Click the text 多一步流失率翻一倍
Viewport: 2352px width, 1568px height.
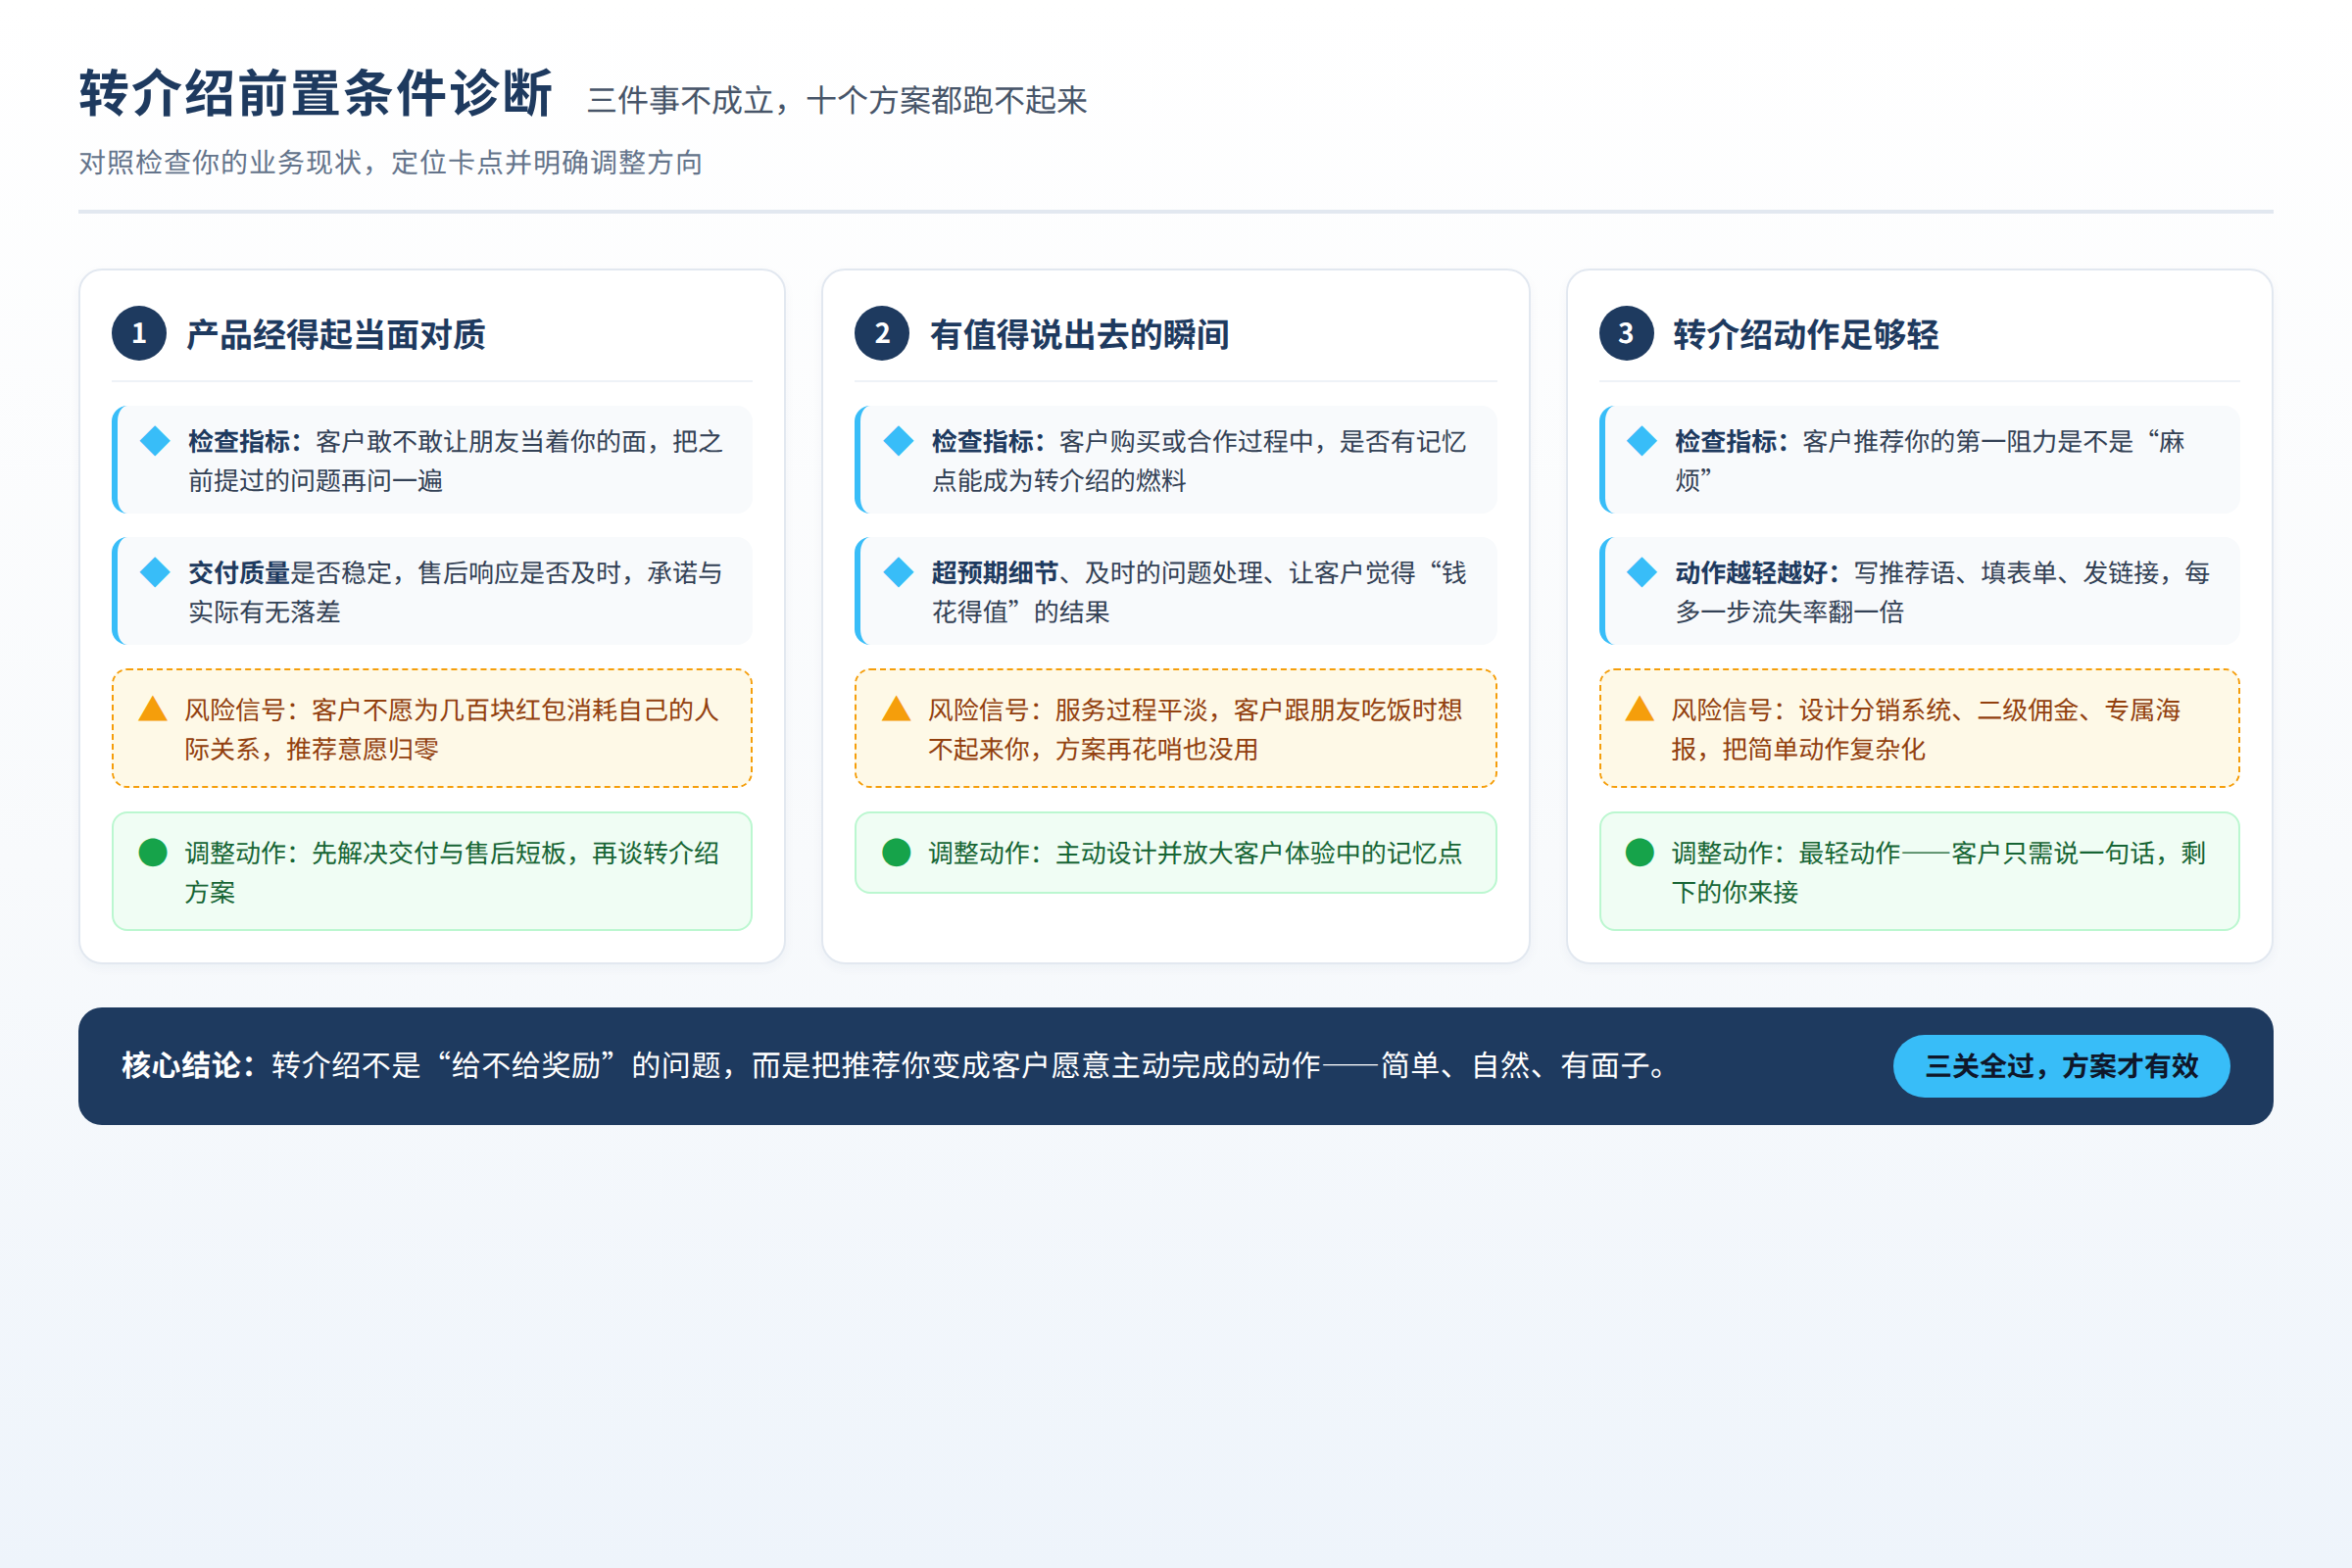click(1789, 612)
